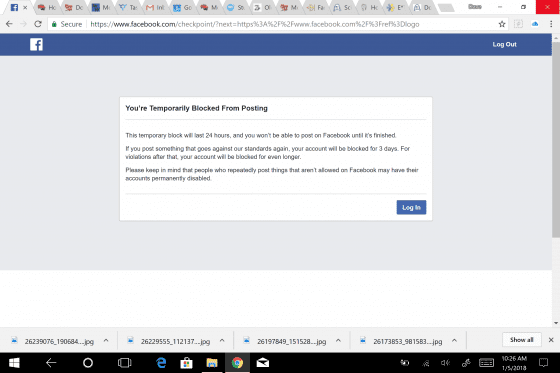The height and width of the screenshot is (373, 560).
Task: Open Cortana circle on the taskbar
Action: tap(88, 363)
